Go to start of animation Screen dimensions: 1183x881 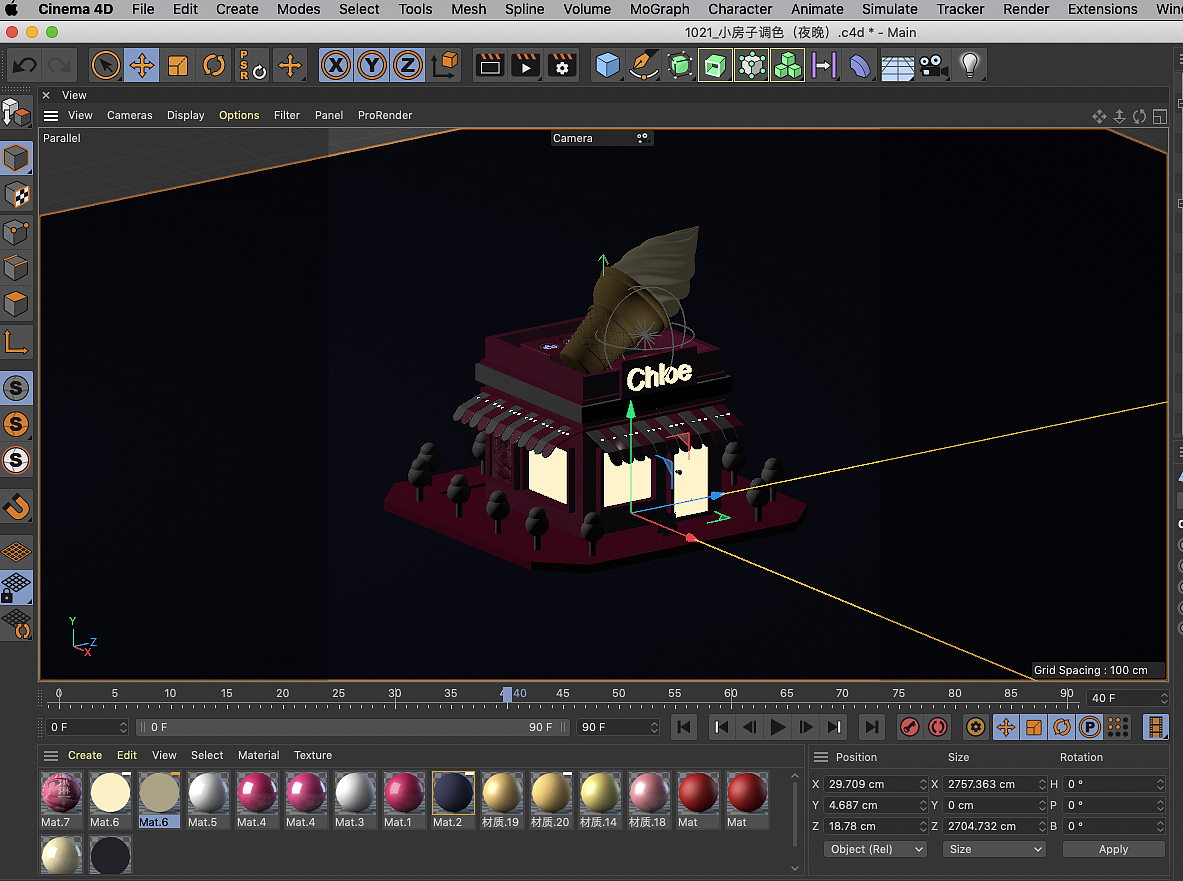click(684, 727)
